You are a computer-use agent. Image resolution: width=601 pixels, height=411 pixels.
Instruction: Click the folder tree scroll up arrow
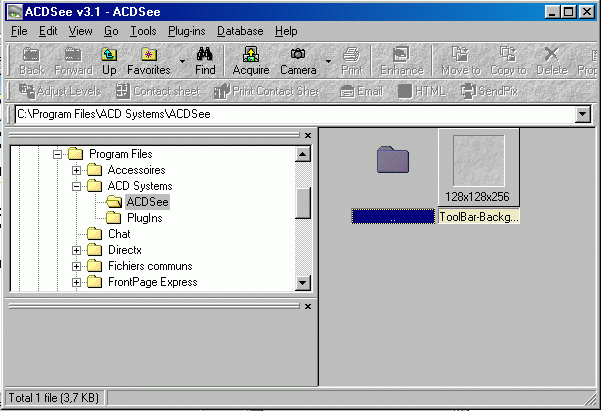tap(303, 154)
